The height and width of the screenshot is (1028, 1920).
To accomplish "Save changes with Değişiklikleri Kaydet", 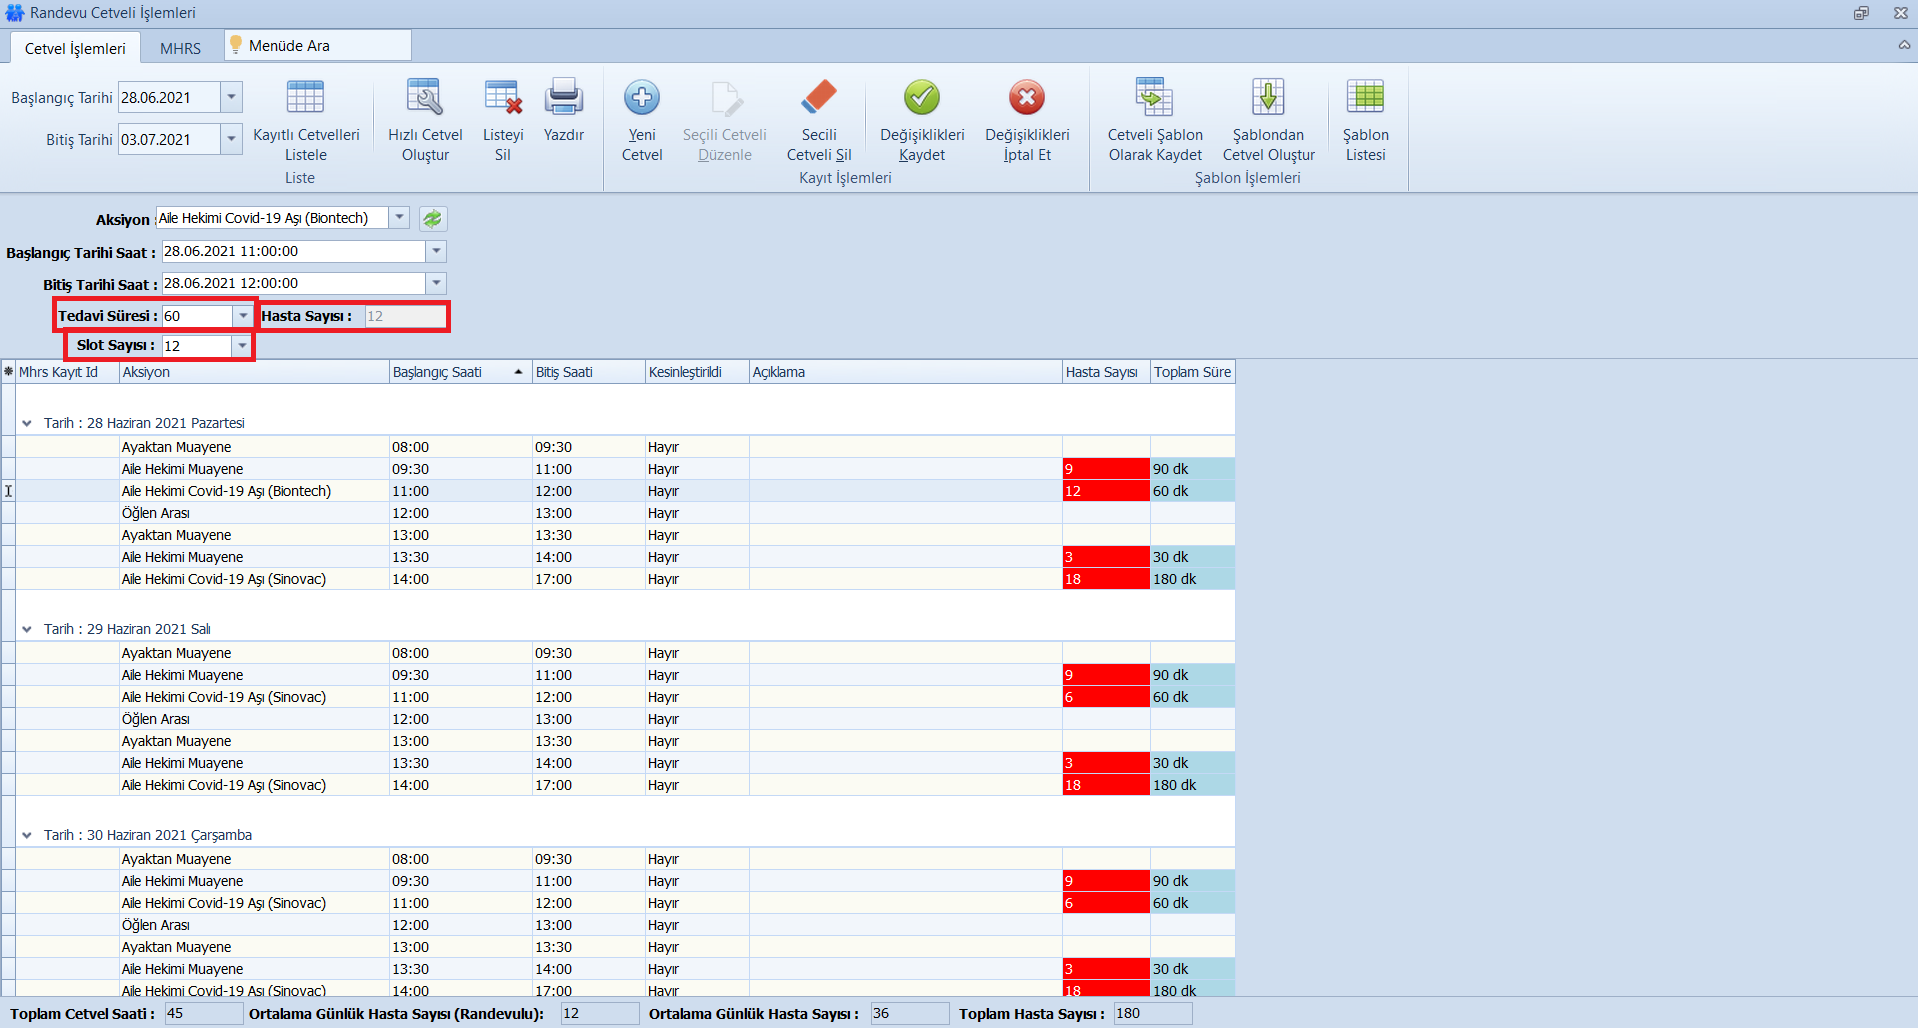I will tap(922, 98).
